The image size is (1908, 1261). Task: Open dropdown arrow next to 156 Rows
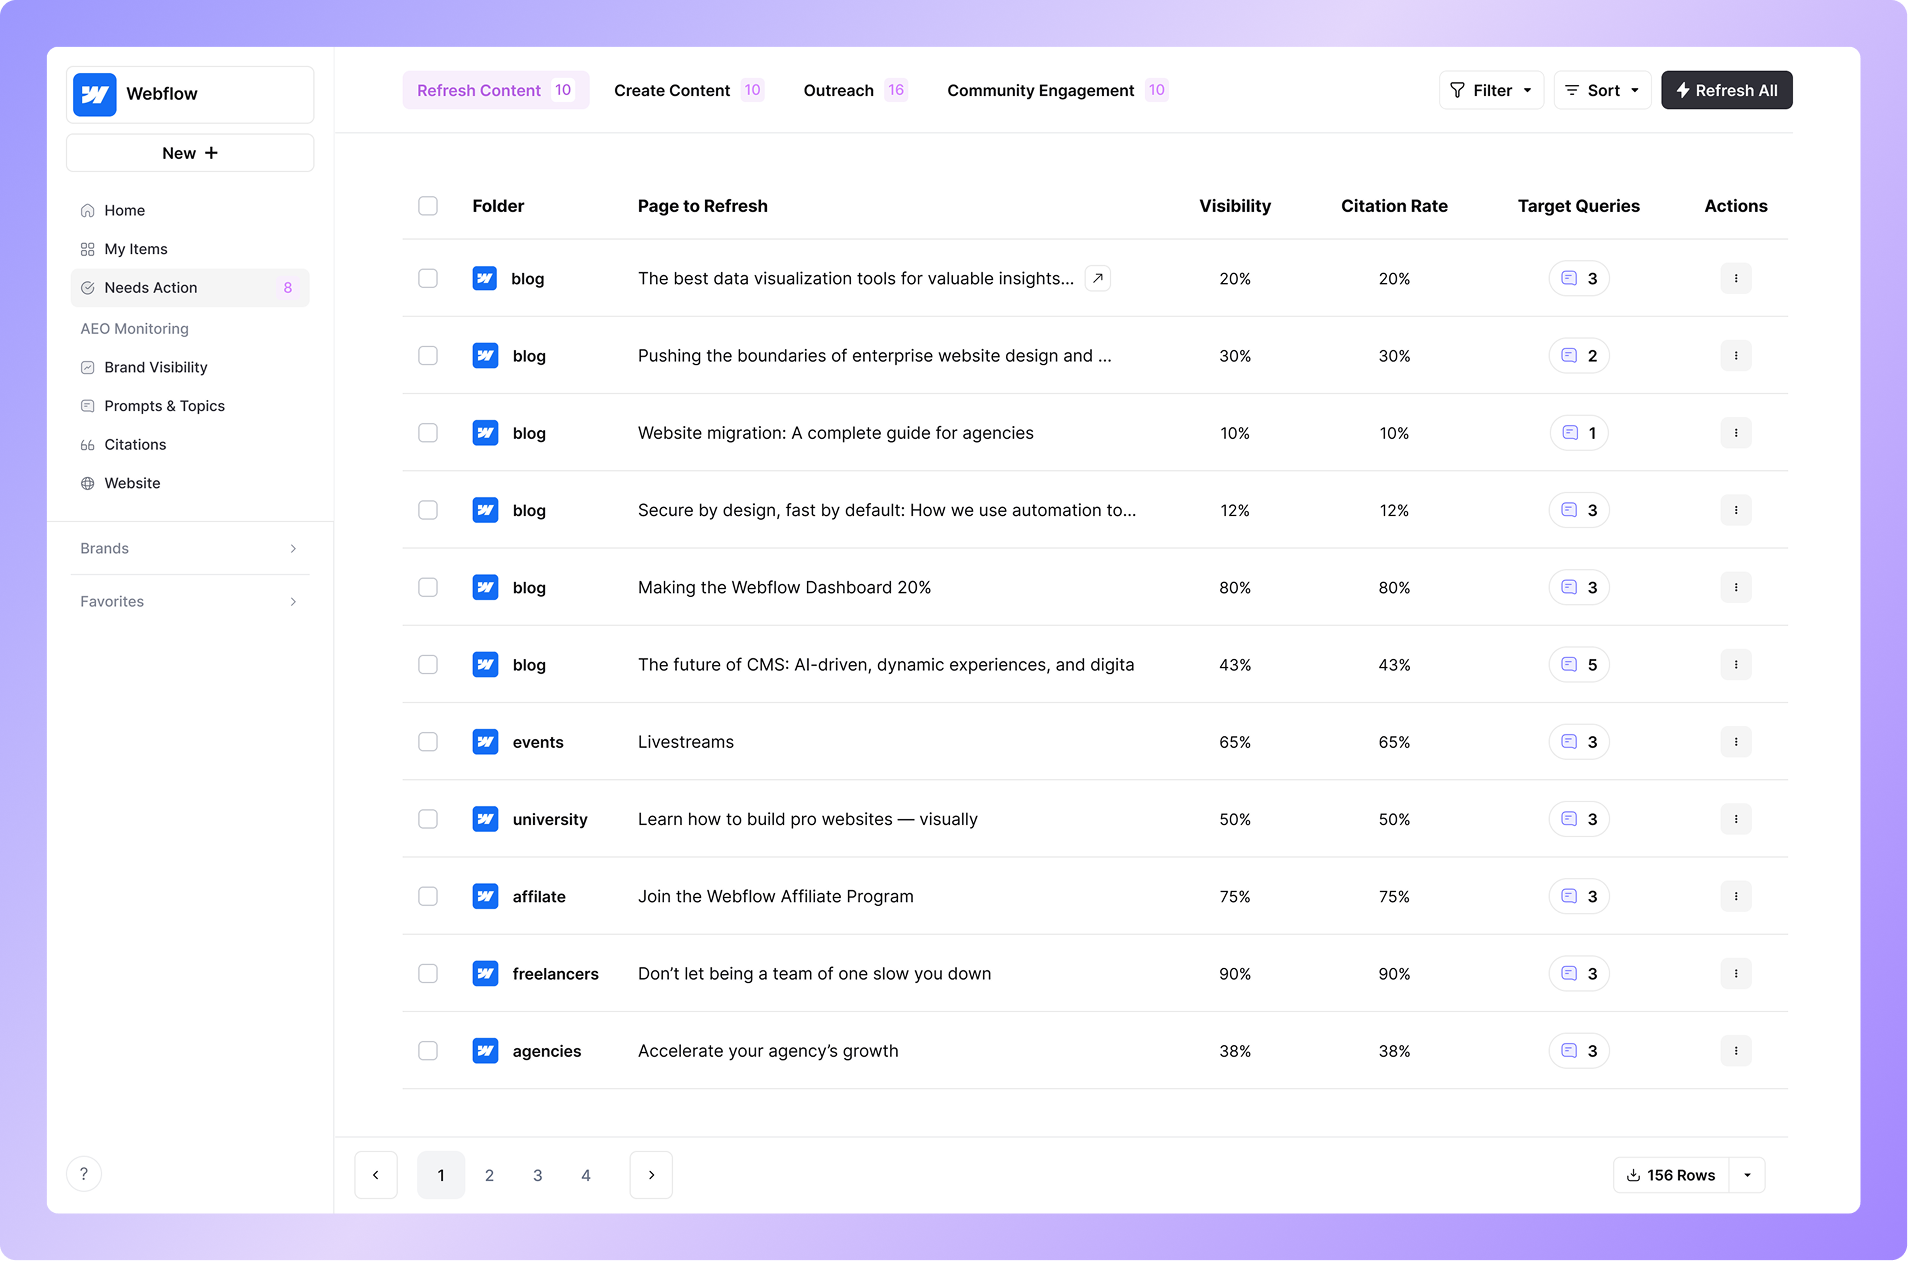point(1747,1175)
